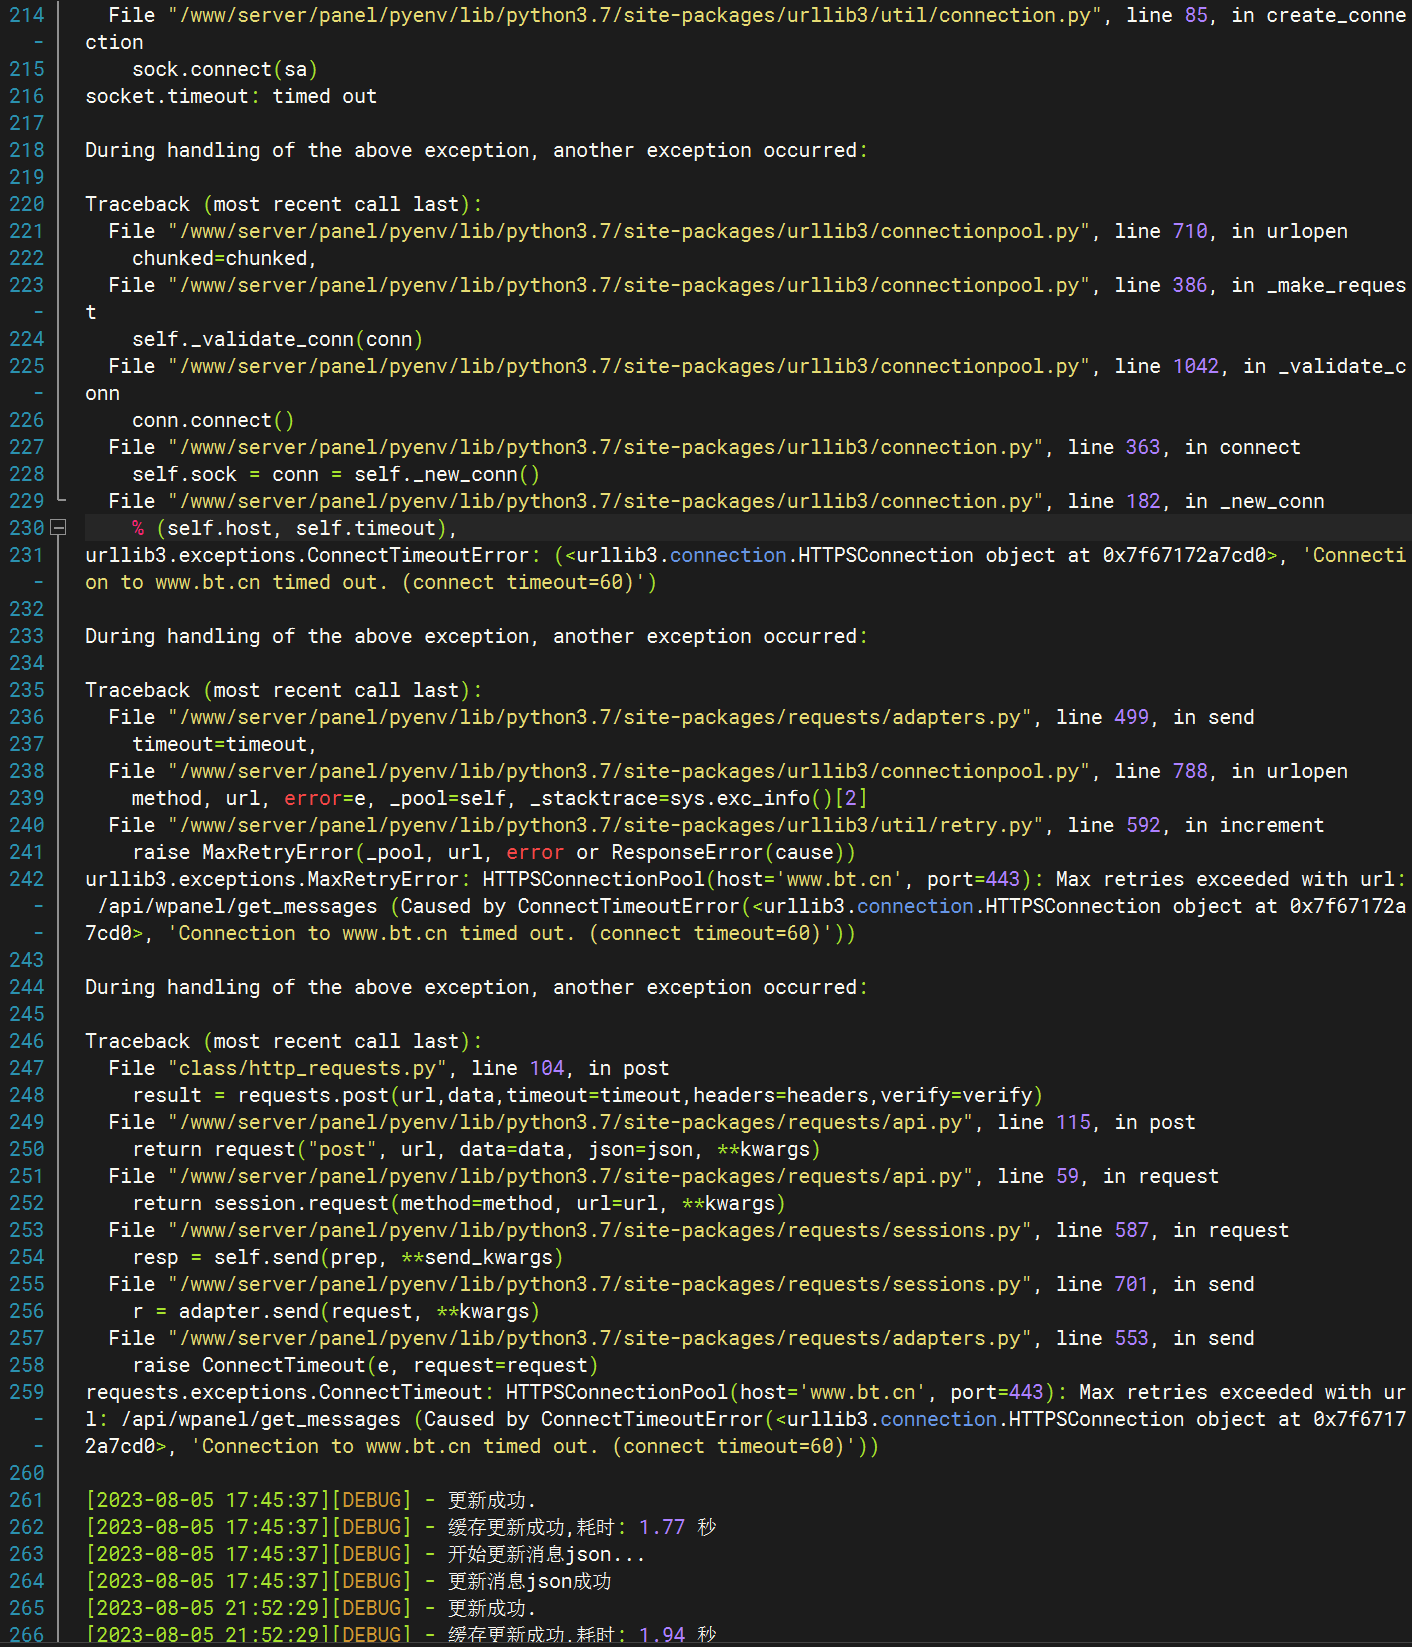Click gutter line number 214
This screenshot has height=1647, width=1412.
[27, 15]
